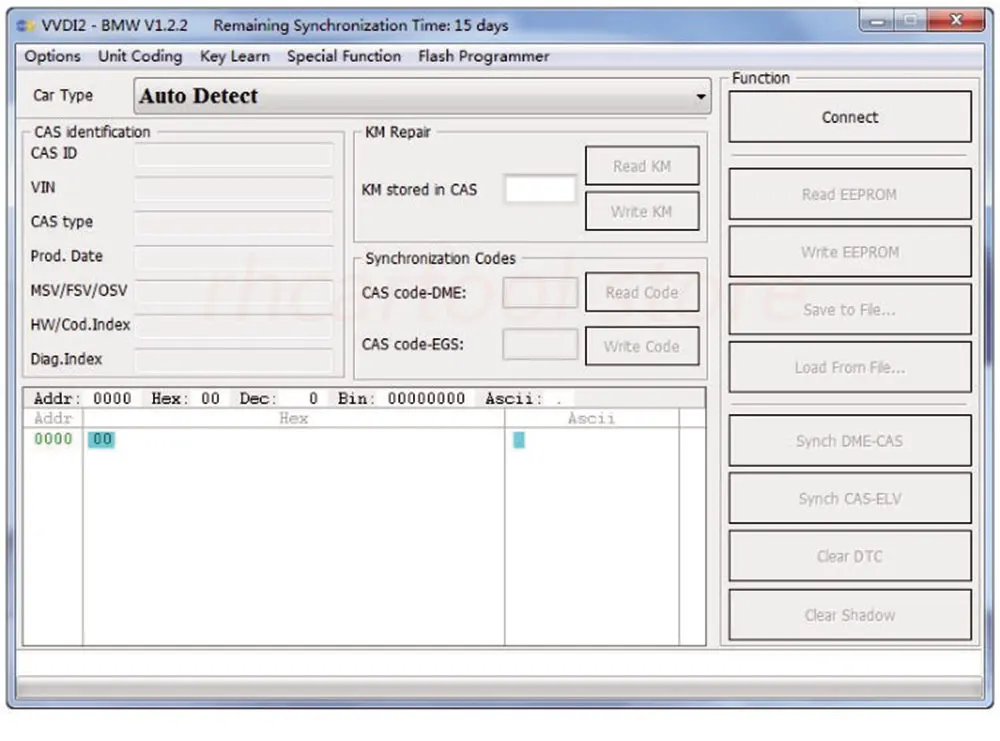1000x741 pixels.
Task: Open the Special Function menu
Action: pos(344,56)
